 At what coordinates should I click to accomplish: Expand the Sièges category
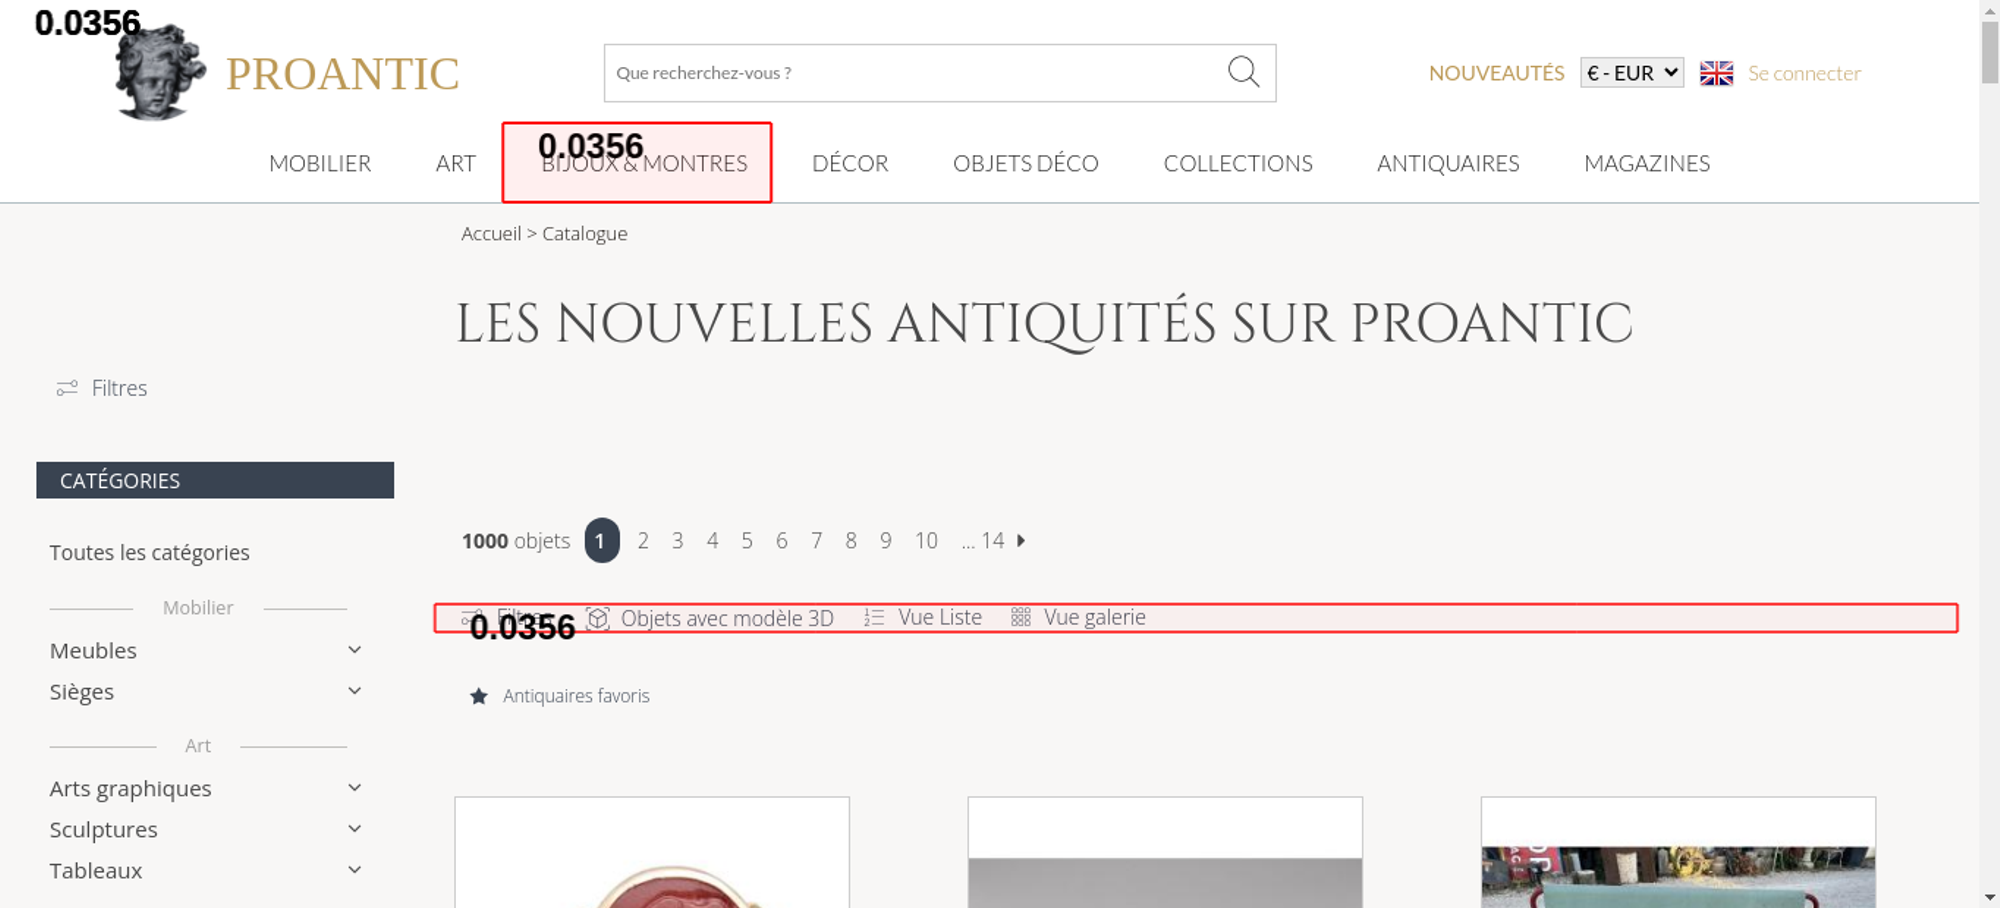click(x=354, y=691)
